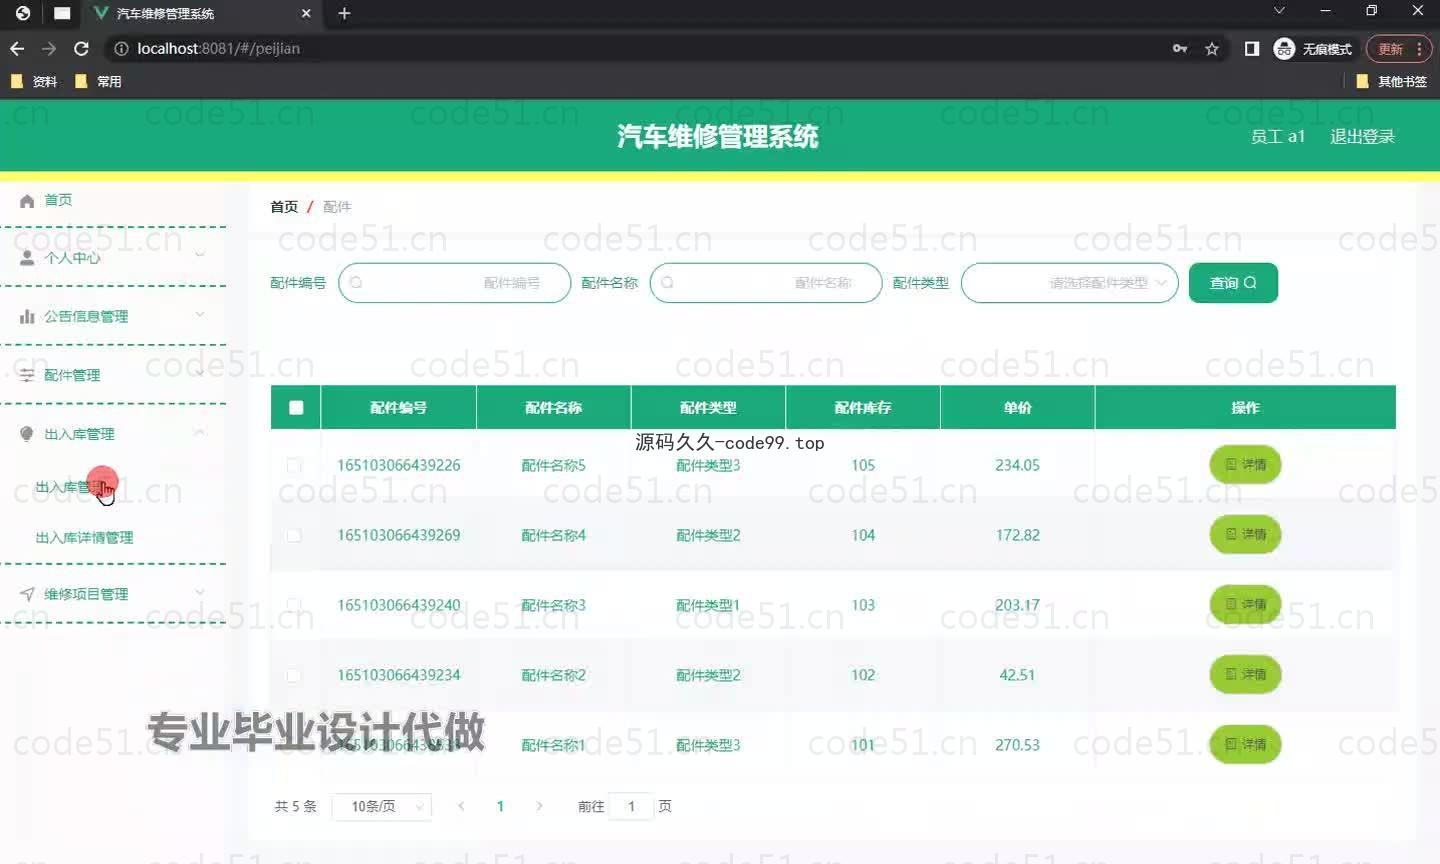
Task: Open the 资料 bookmark folder
Action: (33, 81)
